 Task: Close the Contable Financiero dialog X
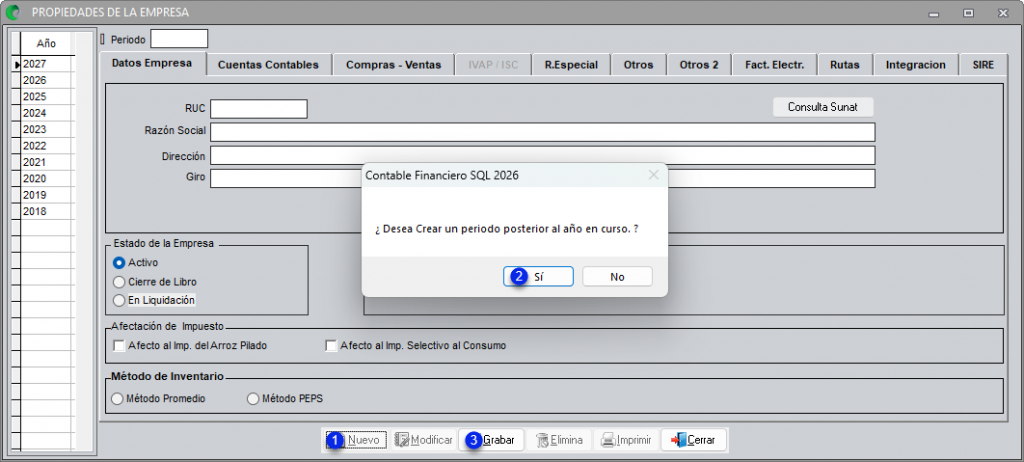[653, 175]
